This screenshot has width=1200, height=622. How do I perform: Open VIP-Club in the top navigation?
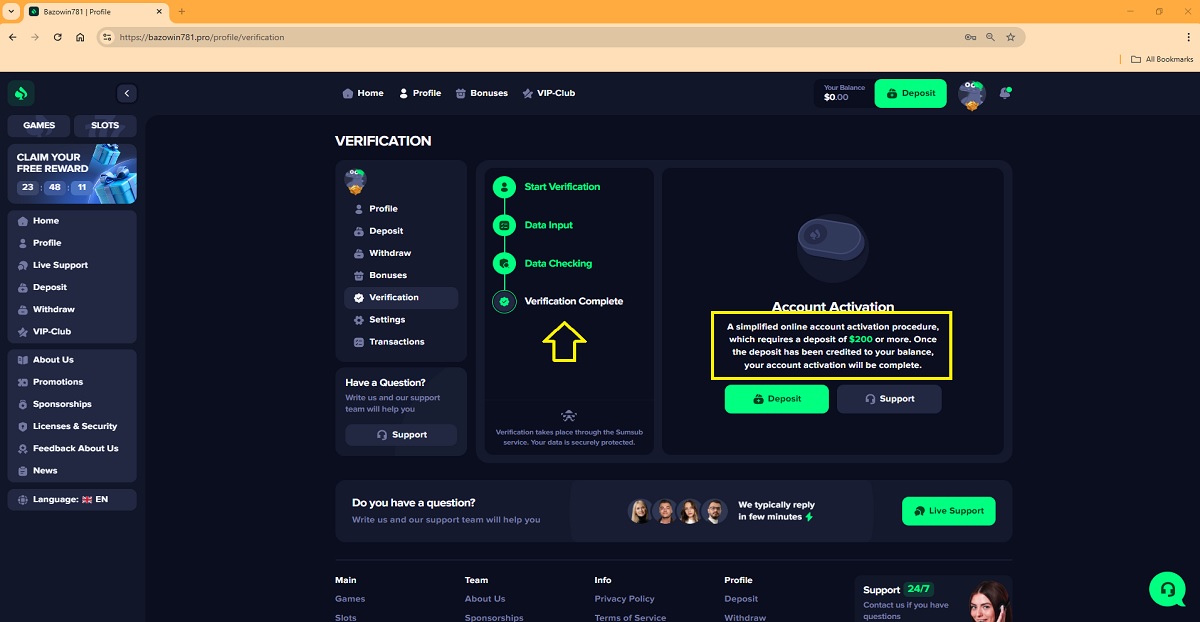pyautogui.click(x=548, y=93)
